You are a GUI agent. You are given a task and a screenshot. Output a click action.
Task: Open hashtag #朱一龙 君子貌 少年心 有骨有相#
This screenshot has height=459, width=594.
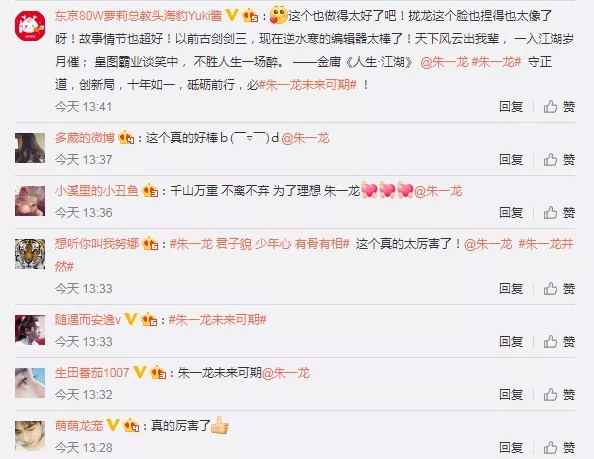[x=259, y=244]
